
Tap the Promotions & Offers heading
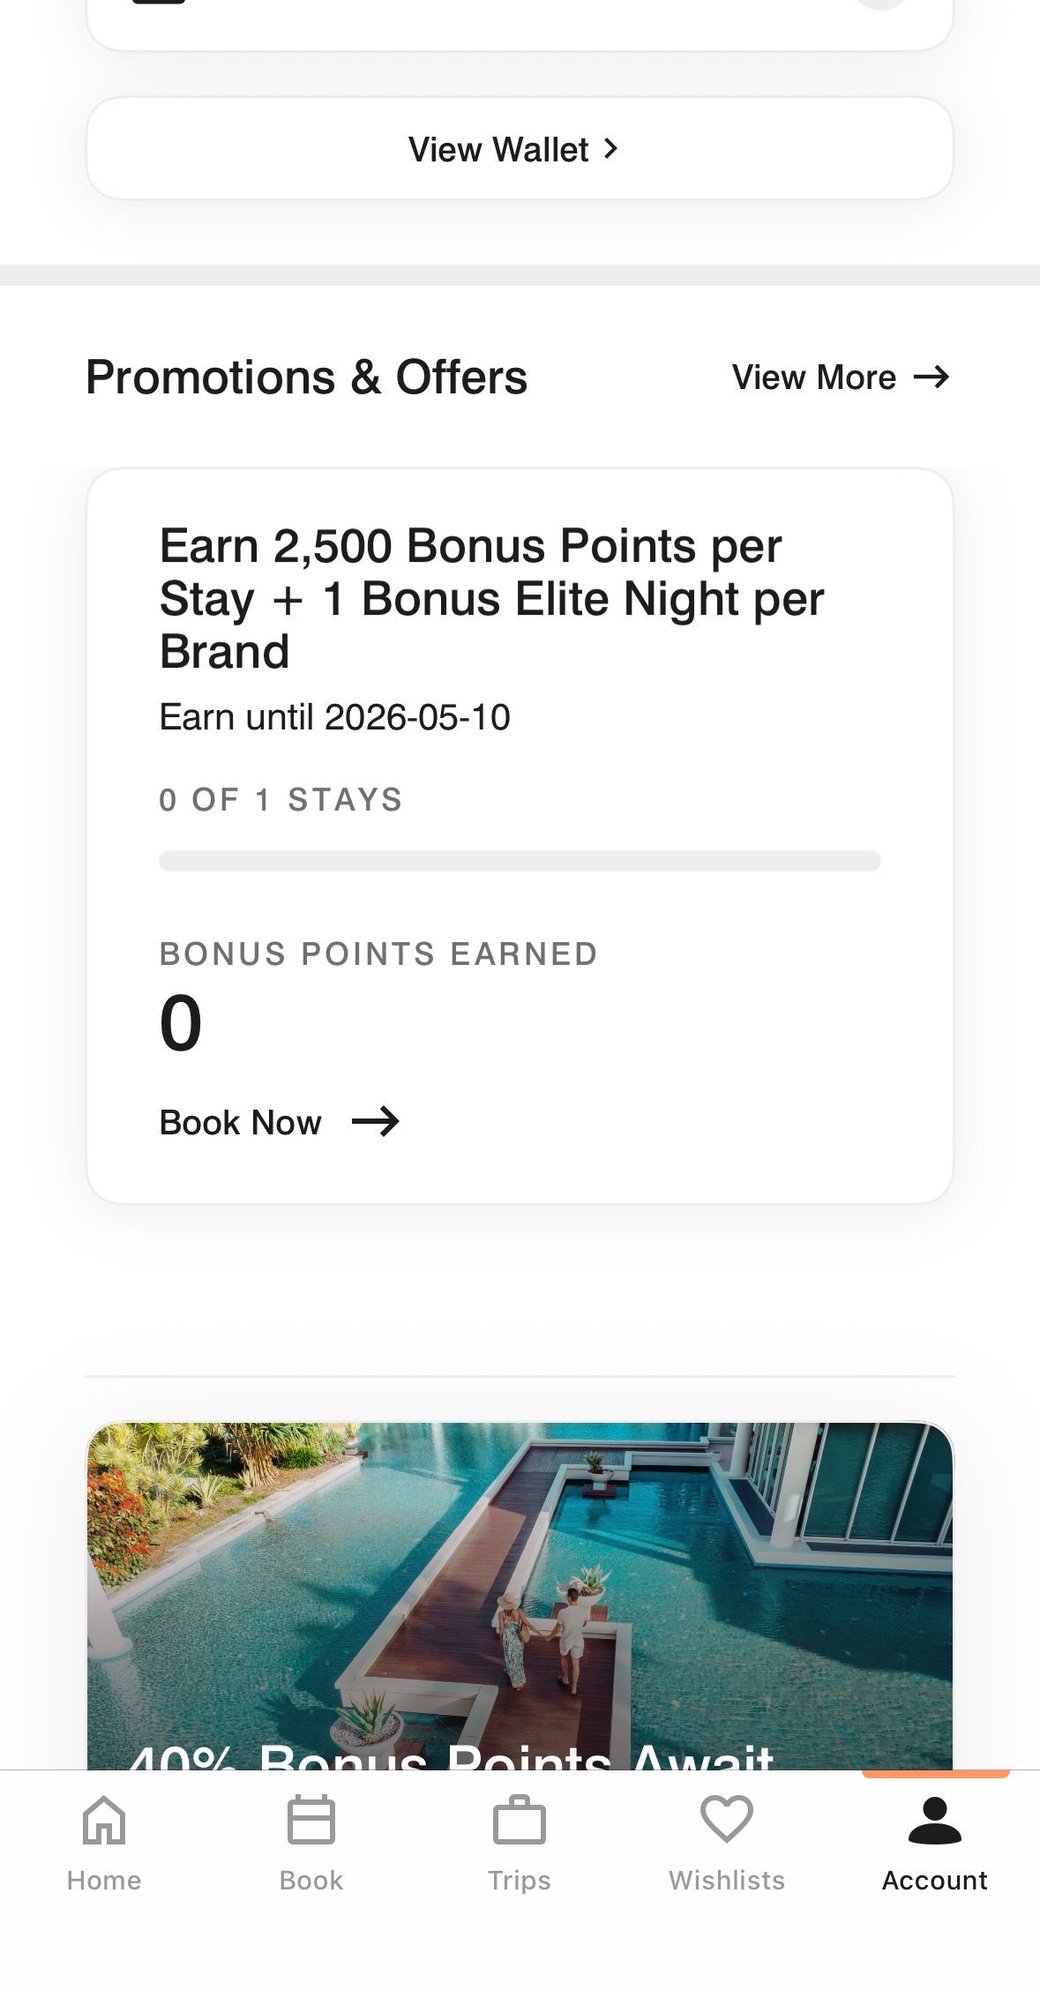tap(306, 378)
